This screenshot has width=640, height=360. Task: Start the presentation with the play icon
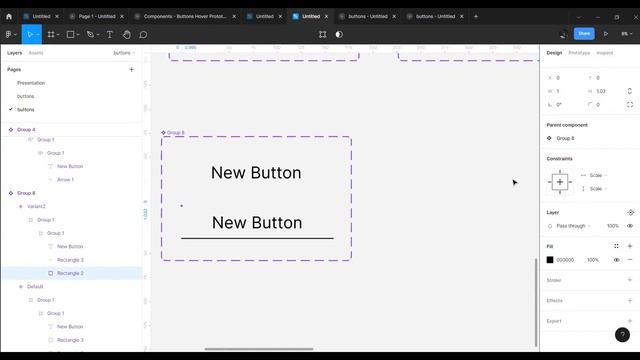click(606, 34)
